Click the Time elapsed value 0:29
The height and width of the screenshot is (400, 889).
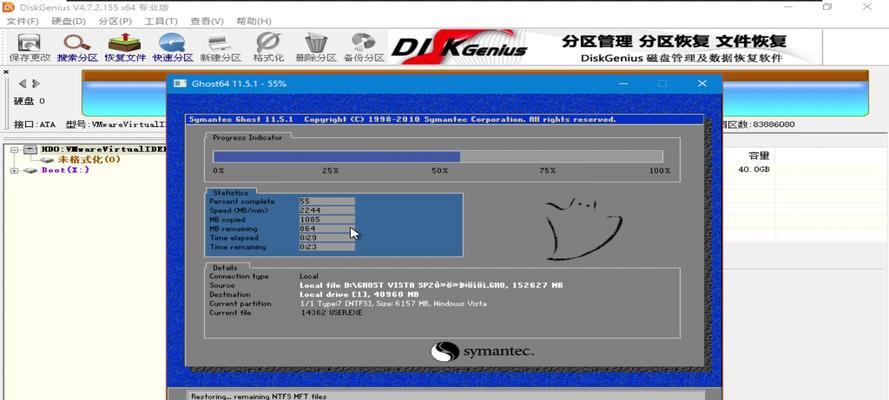327,237
